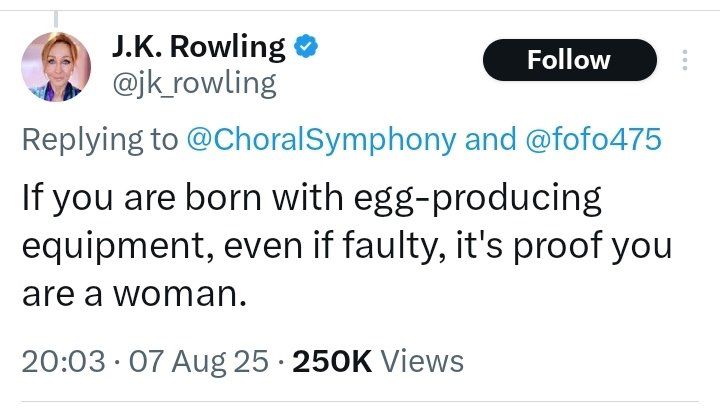
Task: Click the tweet line starting "If you are born"
Action: tap(311, 198)
